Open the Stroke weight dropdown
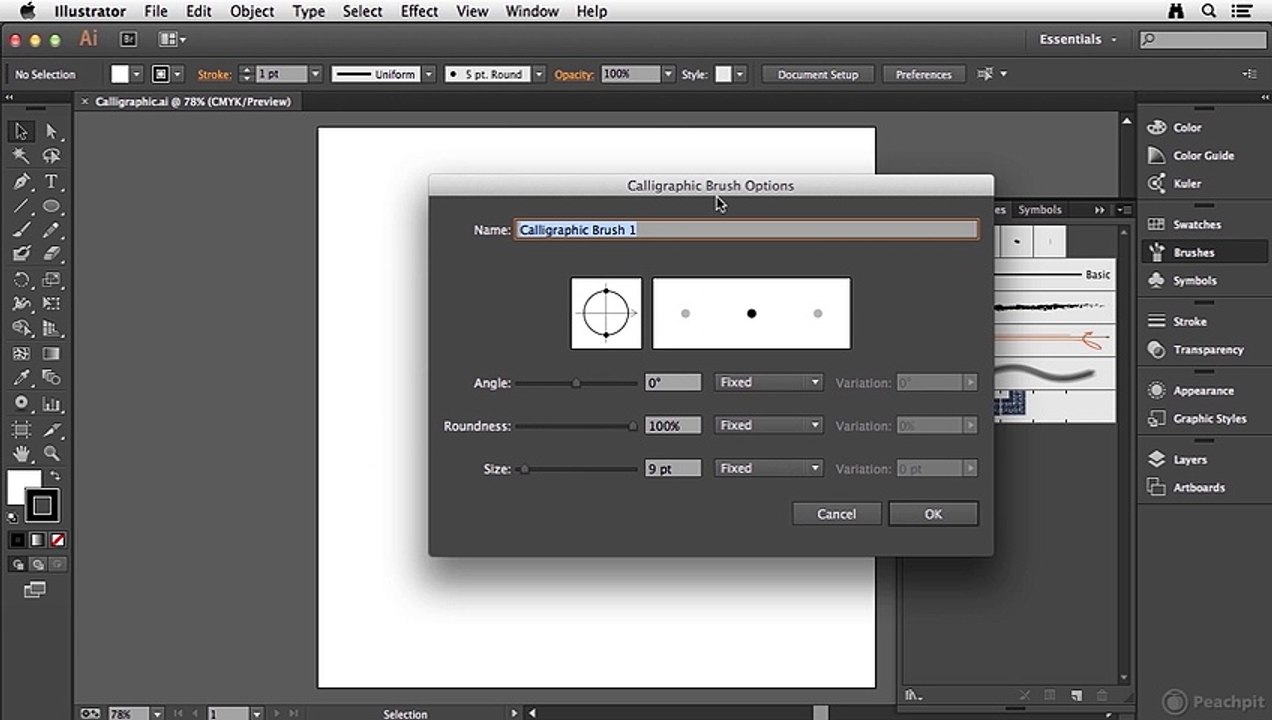Screen dimensions: 1272x720 pyautogui.click(x=315, y=74)
